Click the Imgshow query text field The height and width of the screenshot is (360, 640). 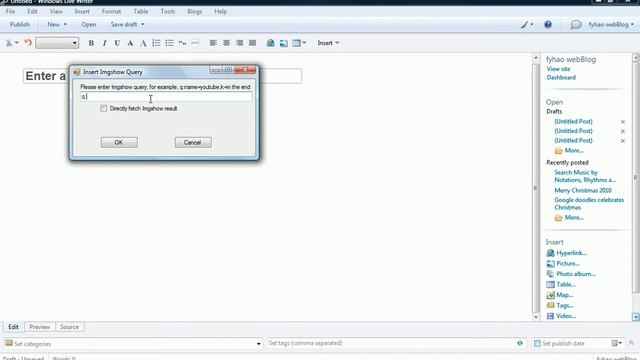coord(166,97)
